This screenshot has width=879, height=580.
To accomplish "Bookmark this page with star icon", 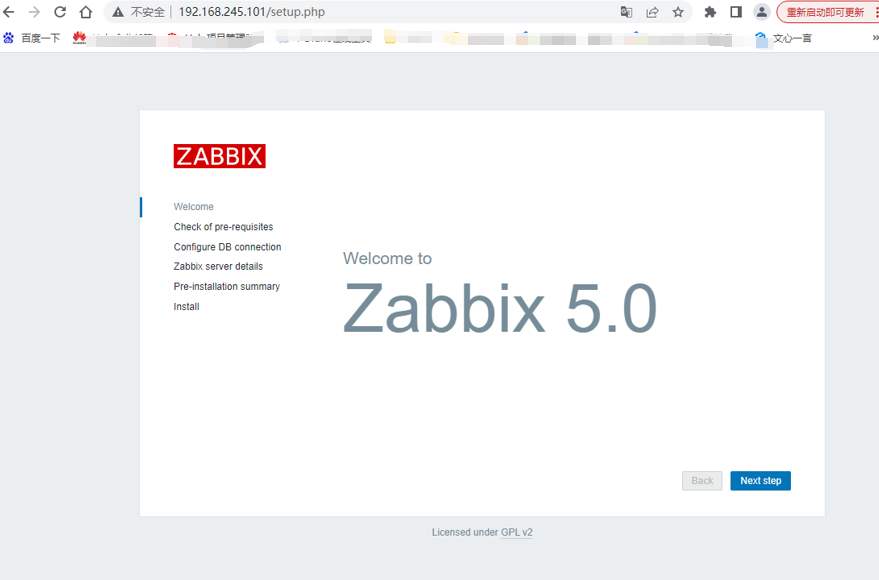I will point(678,12).
